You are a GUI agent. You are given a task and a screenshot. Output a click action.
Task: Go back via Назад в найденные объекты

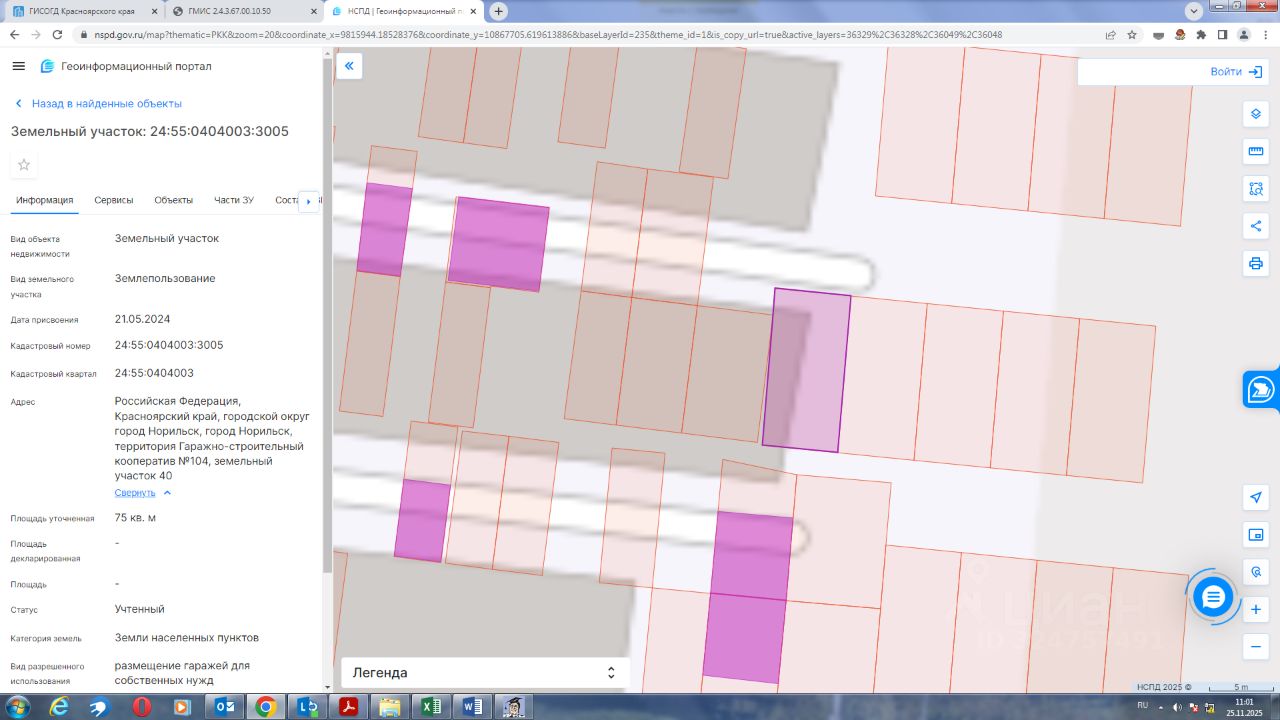(97, 104)
